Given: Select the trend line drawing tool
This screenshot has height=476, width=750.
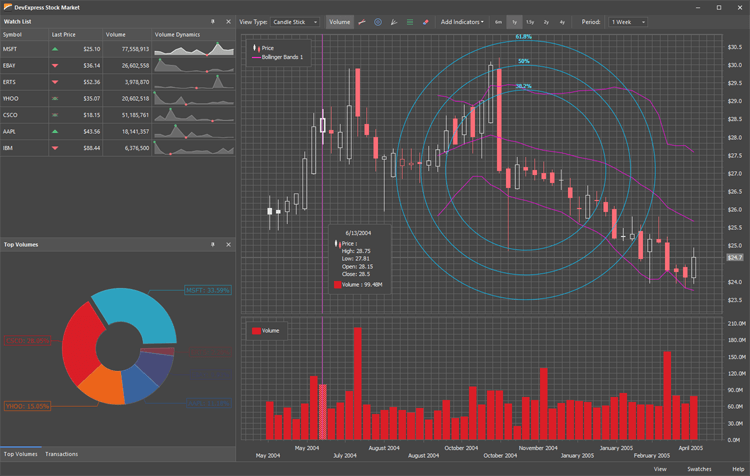Looking at the screenshot, I should [x=362, y=21].
